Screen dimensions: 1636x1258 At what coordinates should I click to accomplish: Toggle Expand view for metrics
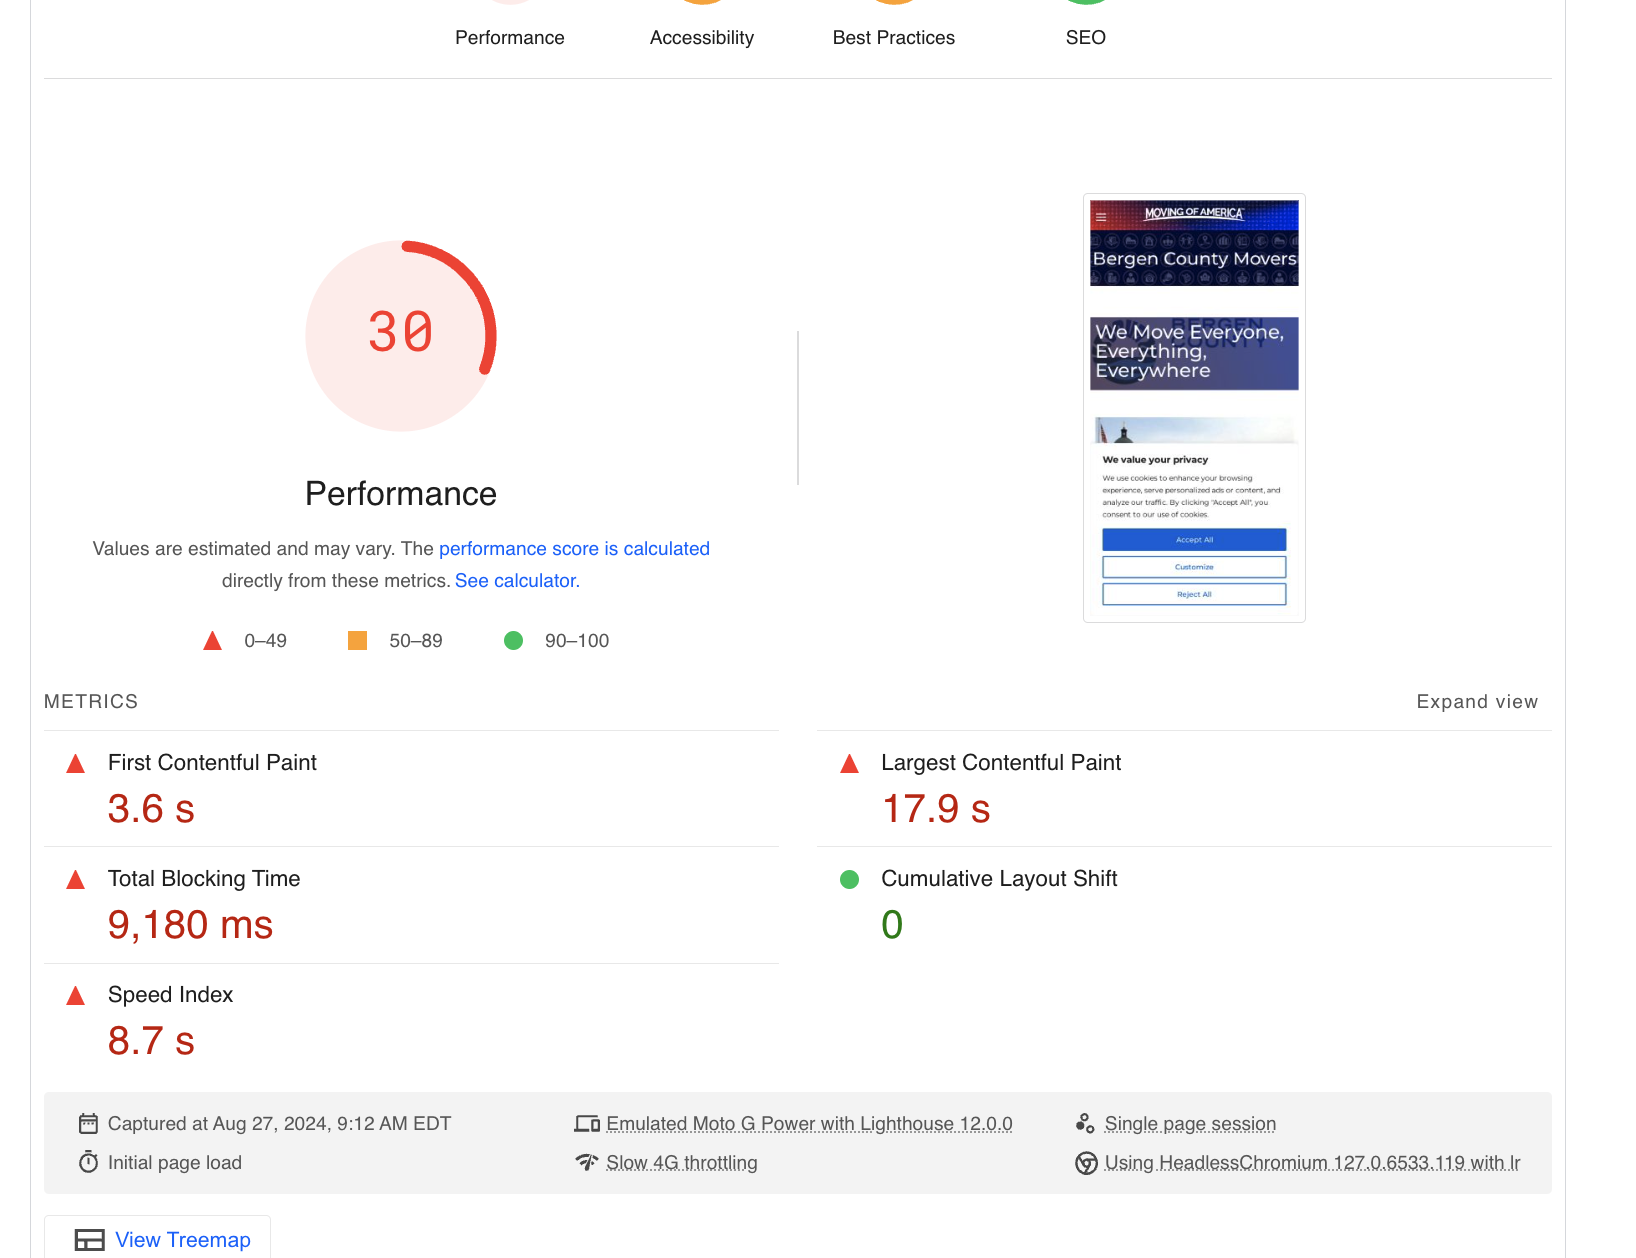(1477, 701)
